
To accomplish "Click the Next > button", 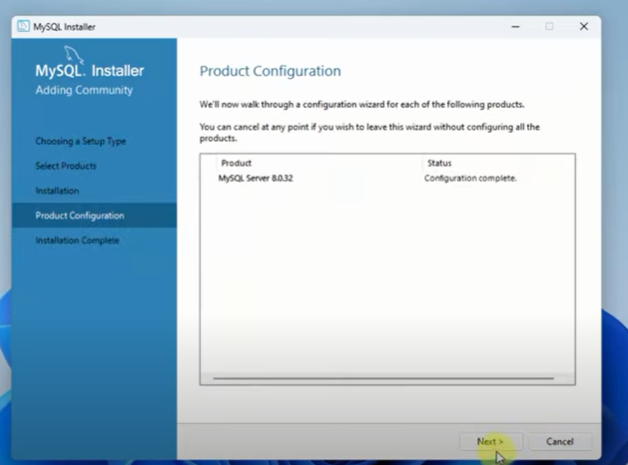I will pyautogui.click(x=491, y=441).
